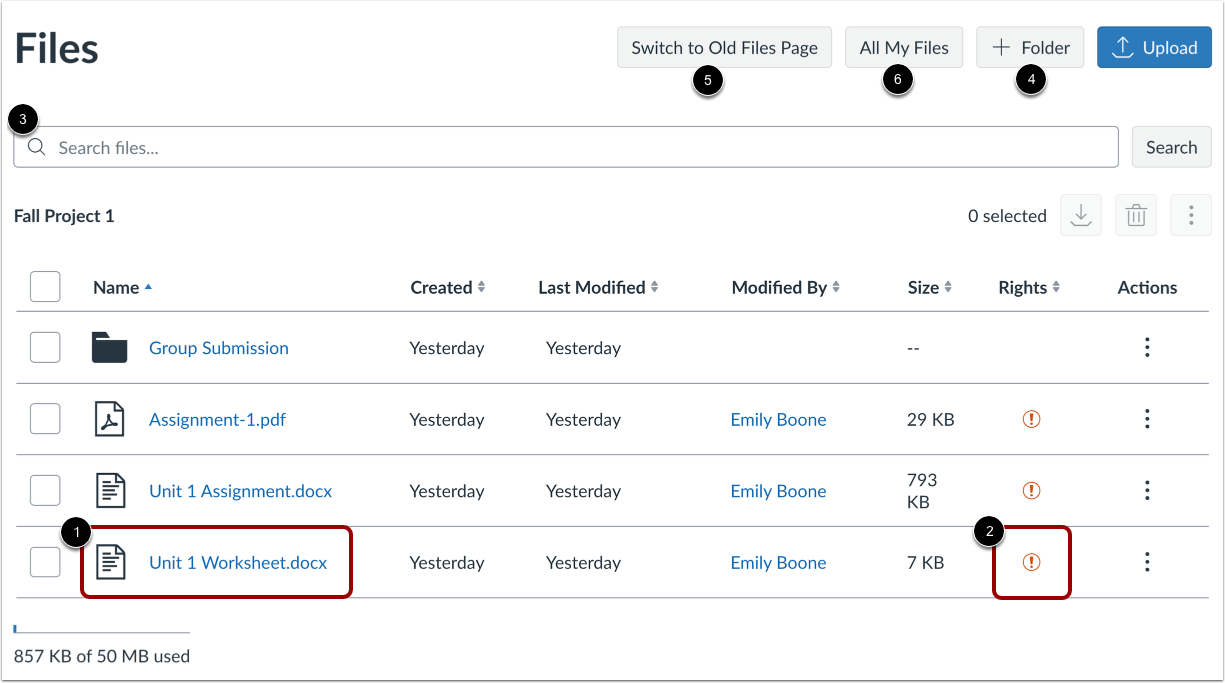The image size is (1225, 683).
Task: Check the select-all checkbox in the table header
Action: tap(45, 287)
